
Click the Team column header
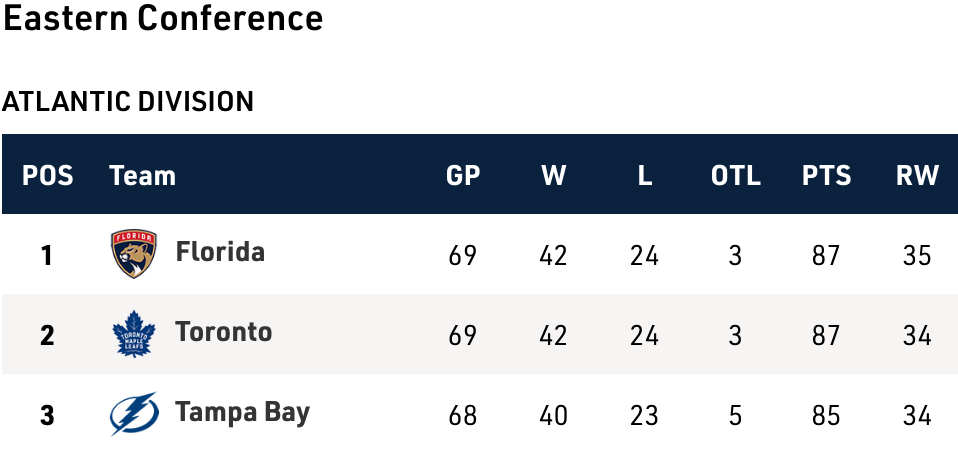click(142, 176)
